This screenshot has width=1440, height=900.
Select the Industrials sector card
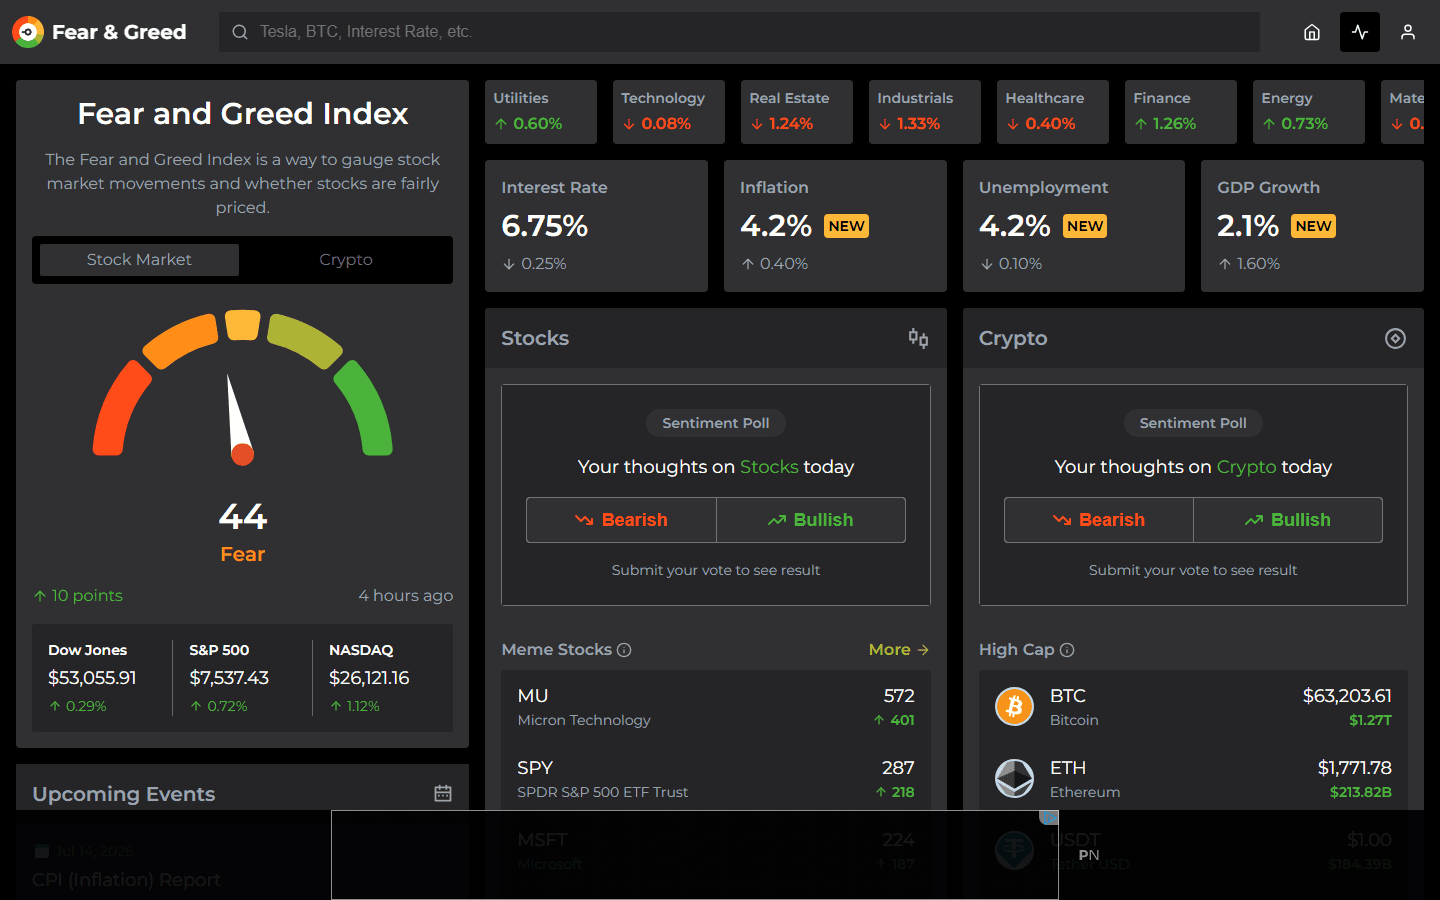point(925,112)
